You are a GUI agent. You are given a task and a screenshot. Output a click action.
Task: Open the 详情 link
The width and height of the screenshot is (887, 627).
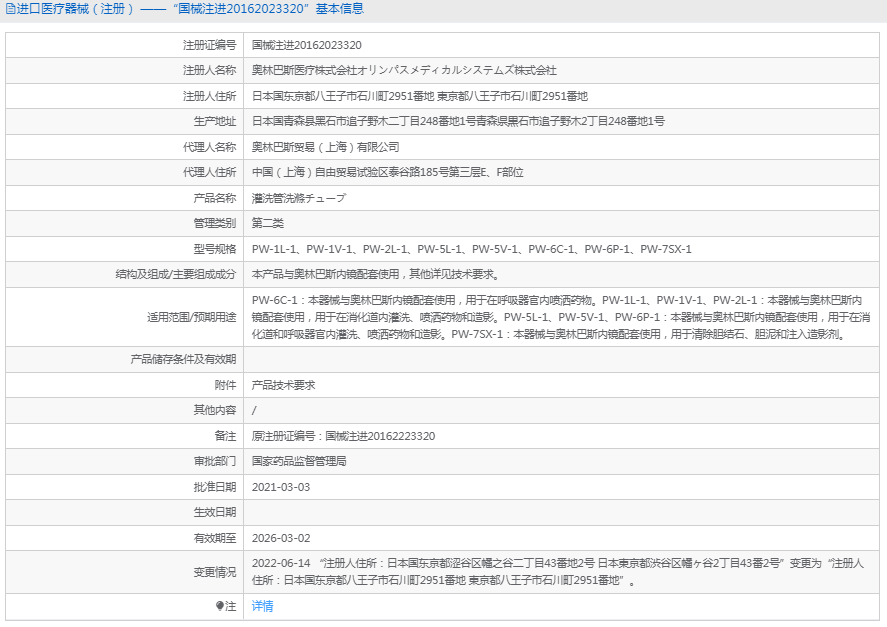(x=262, y=606)
